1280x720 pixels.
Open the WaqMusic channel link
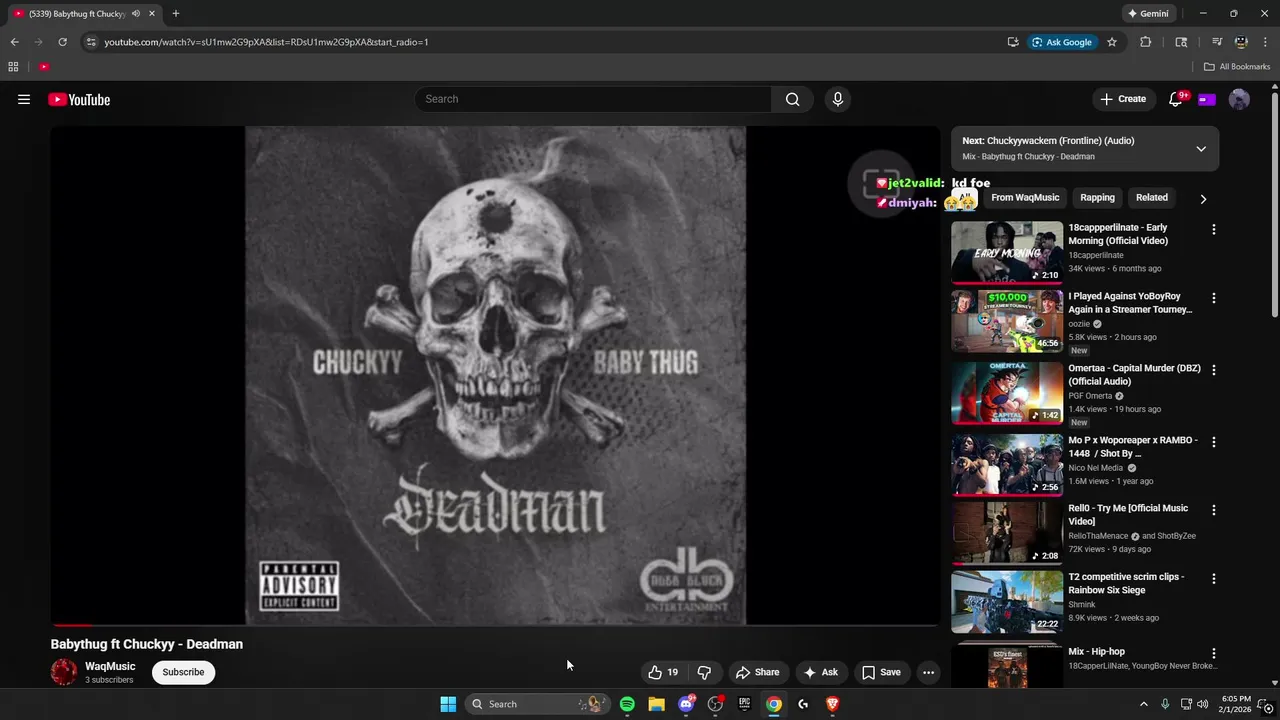pos(110,666)
